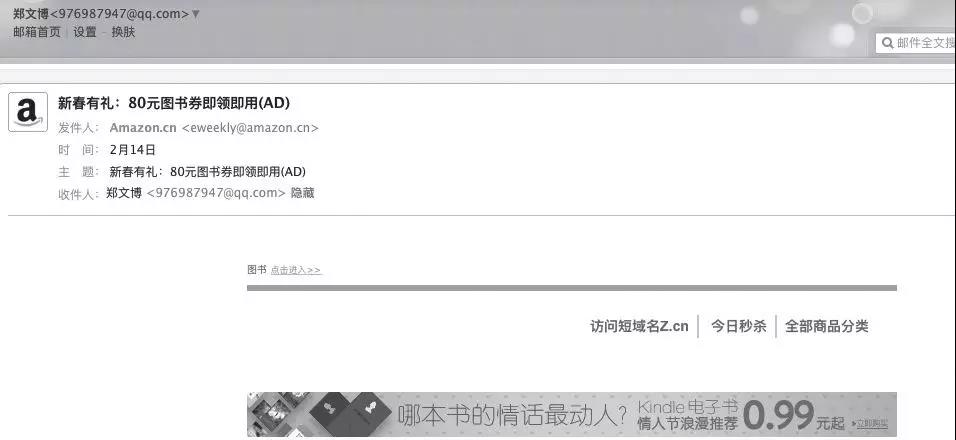The height and width of the screenshot is (440, 956).
Task: Click recipient name 郑文博 in header
Action: (x=124, y=193)
